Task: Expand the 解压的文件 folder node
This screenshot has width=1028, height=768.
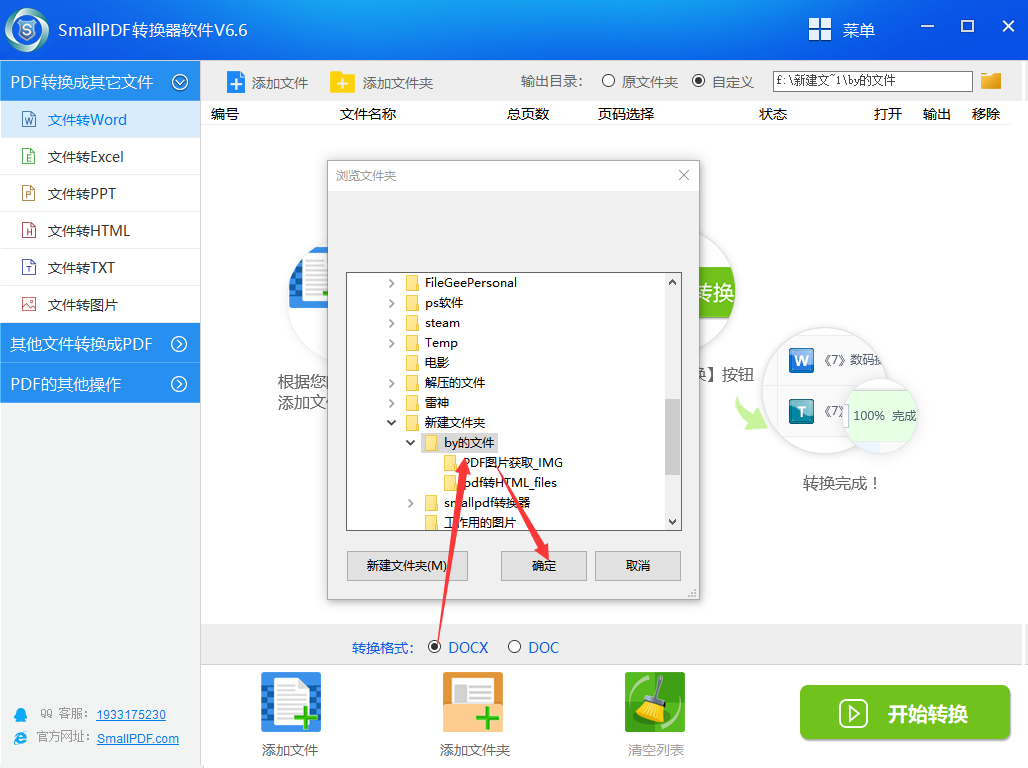Action: pos(391,383)
